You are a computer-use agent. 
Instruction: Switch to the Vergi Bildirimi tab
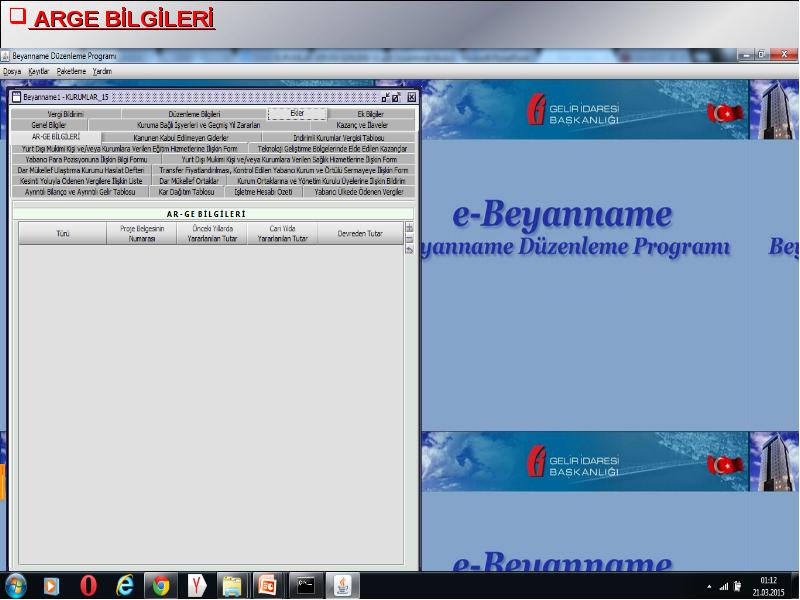(66, 114)
